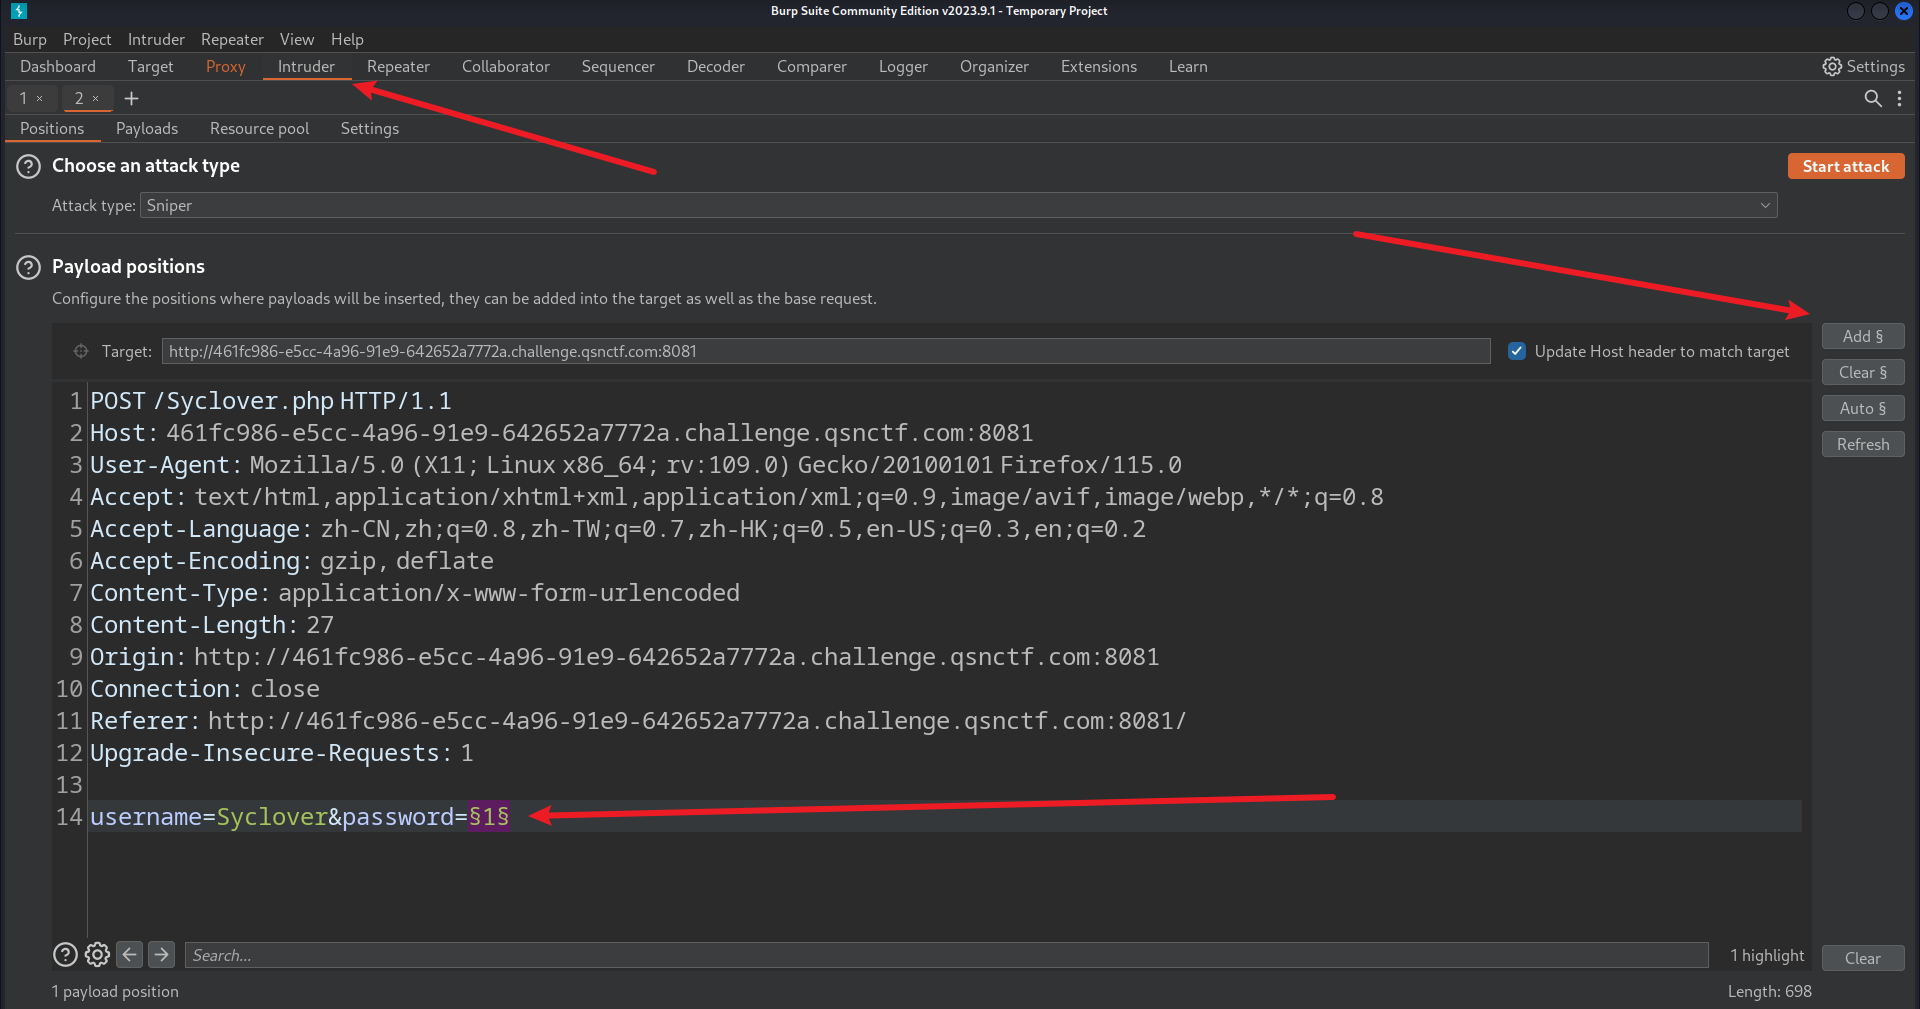Image resolution: width=1920 pixels, height=1009 pixels.
Task: Click the Start attack button
Action: pyautogui.click(x=1846, y=166)
